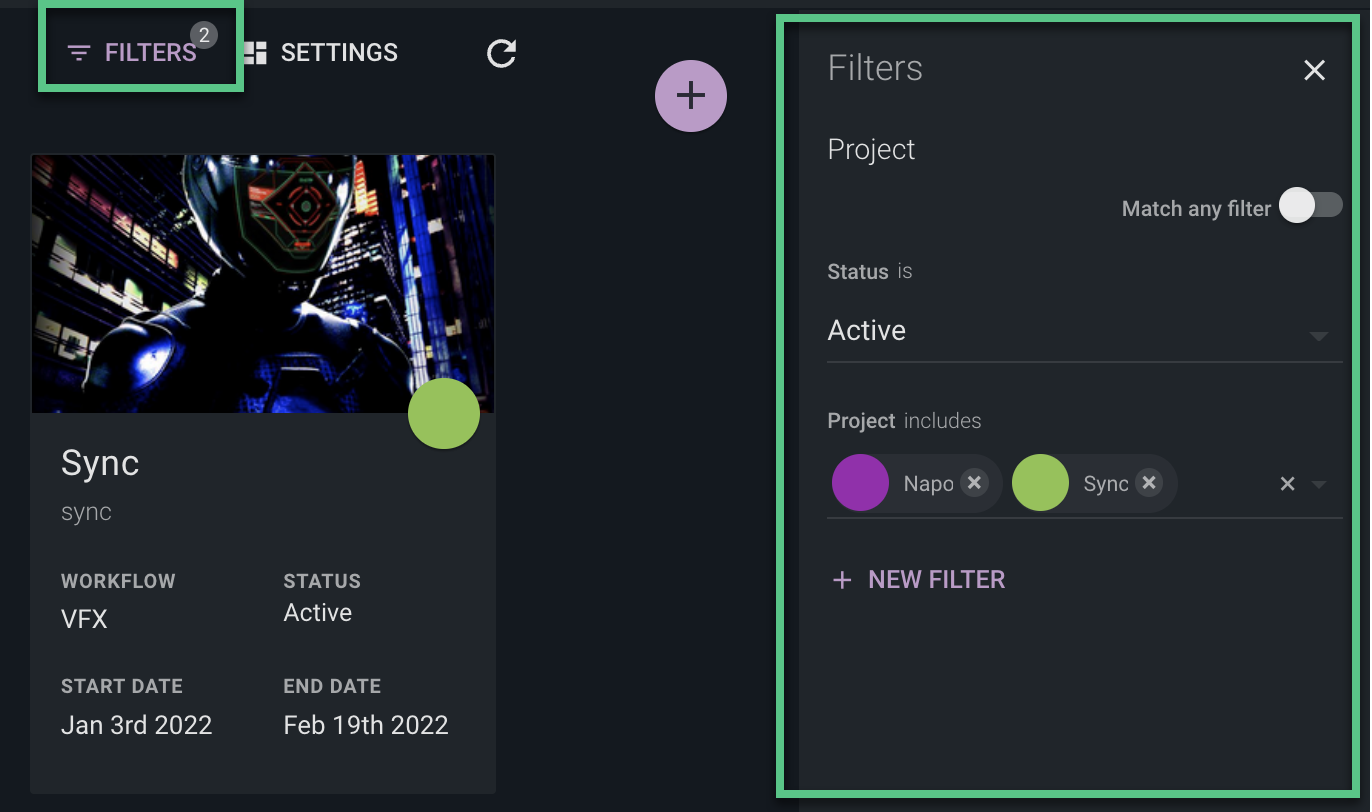Open the SETTINGS tab
This screenshot has width=1372, height=812.
tap(339, 52)
